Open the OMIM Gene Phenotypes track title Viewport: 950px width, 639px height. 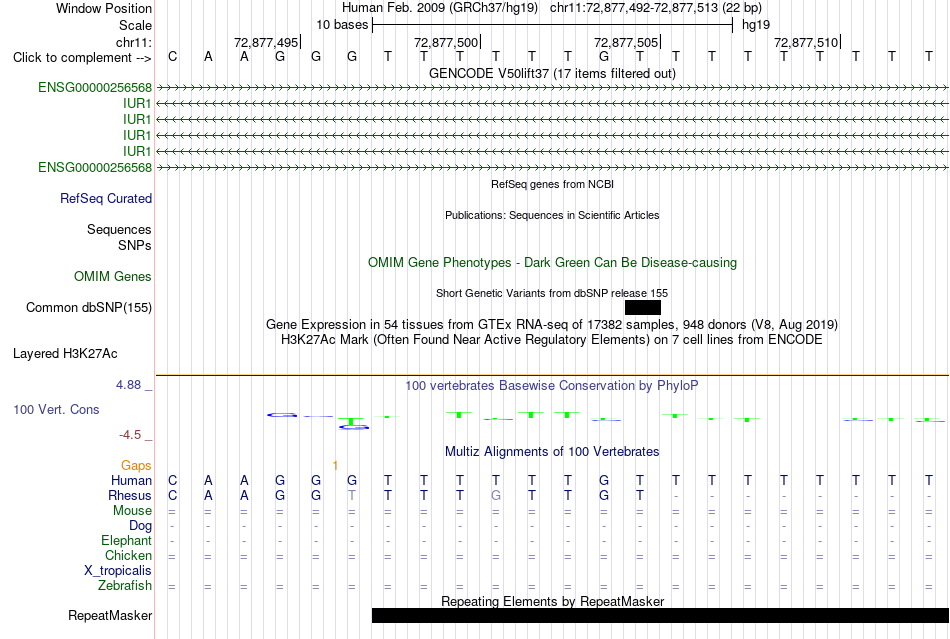tap(552, 262)
